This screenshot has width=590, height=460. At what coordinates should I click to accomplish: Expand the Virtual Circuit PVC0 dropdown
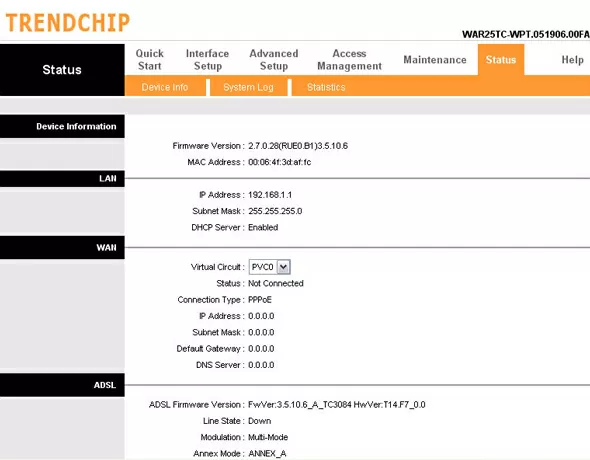(269, 267)
